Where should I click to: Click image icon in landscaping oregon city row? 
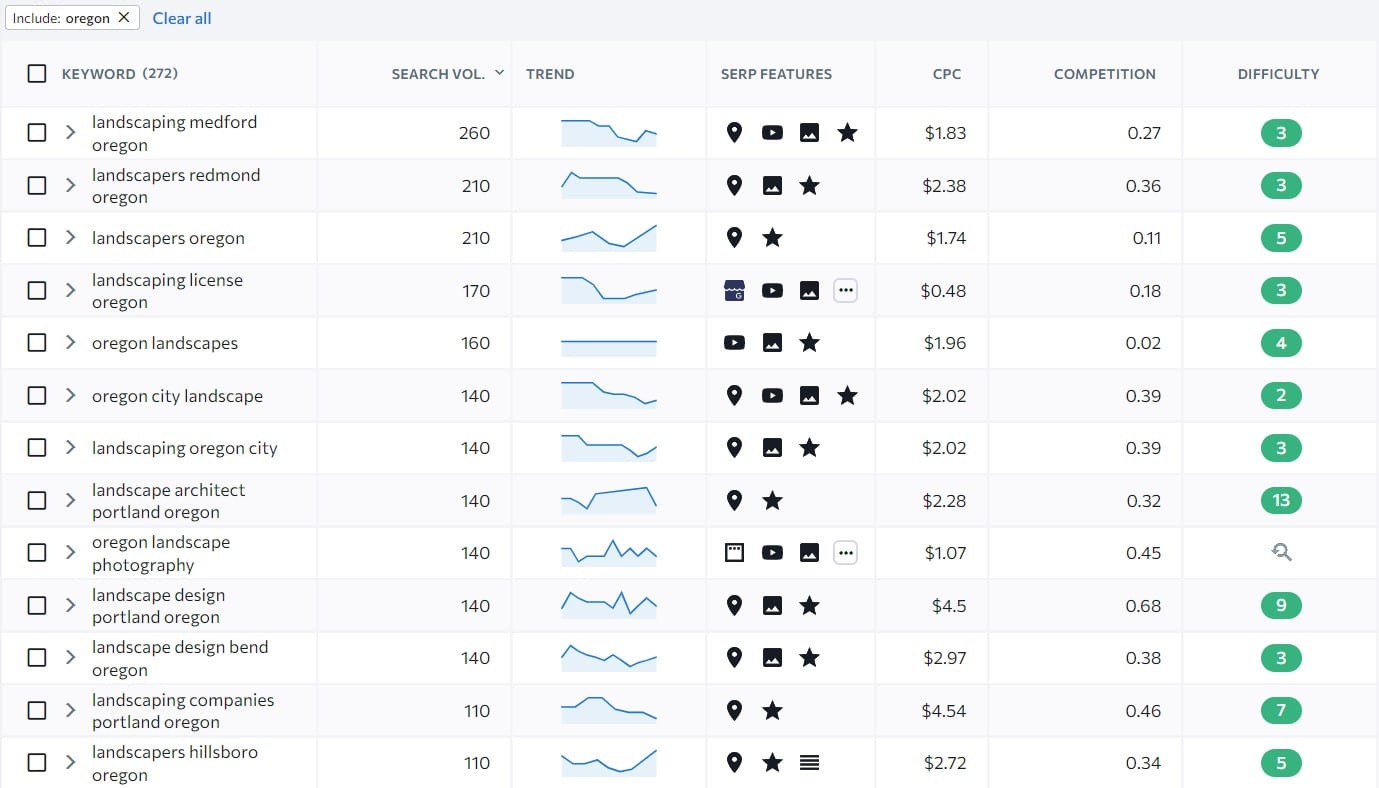772,448
